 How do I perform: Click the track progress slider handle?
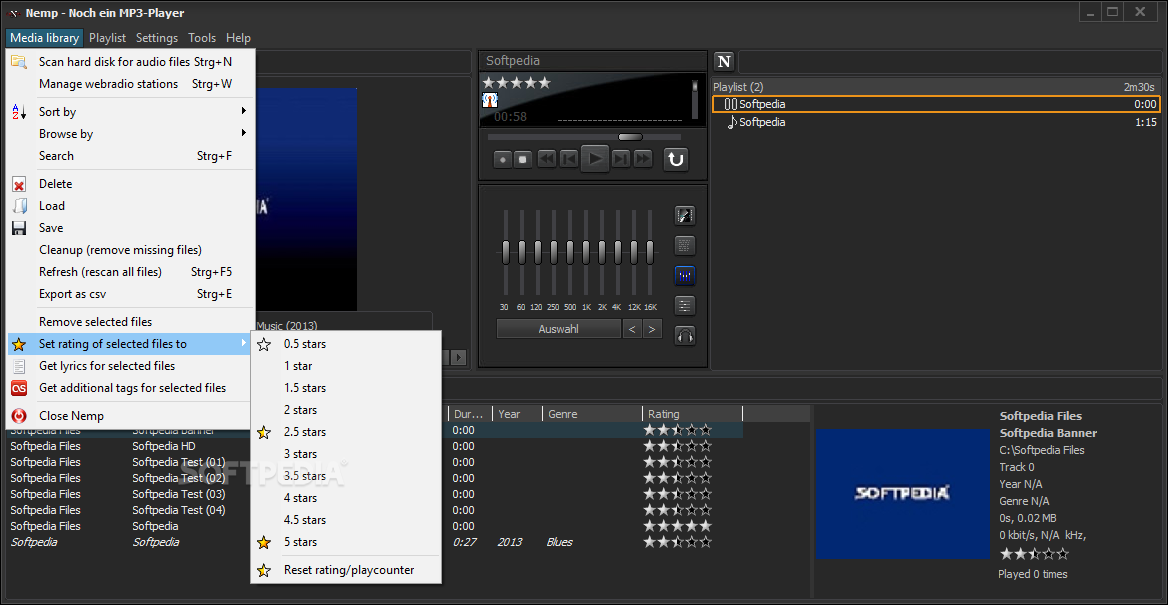(x=630, y=137)
